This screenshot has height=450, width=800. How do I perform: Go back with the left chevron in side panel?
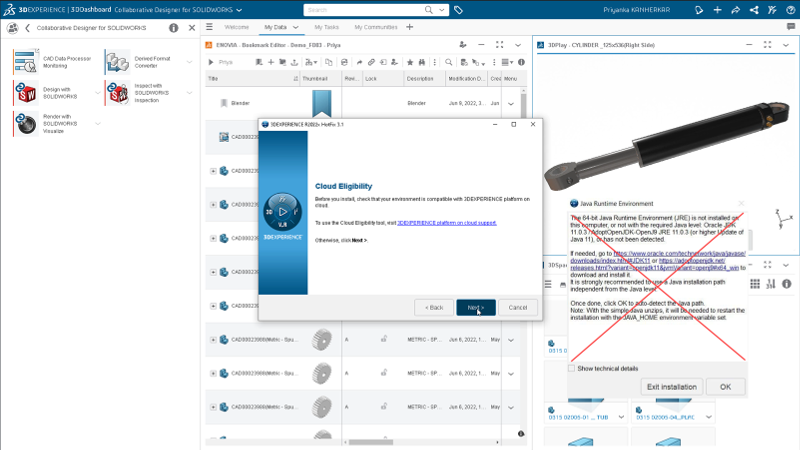tap(28, 28)
